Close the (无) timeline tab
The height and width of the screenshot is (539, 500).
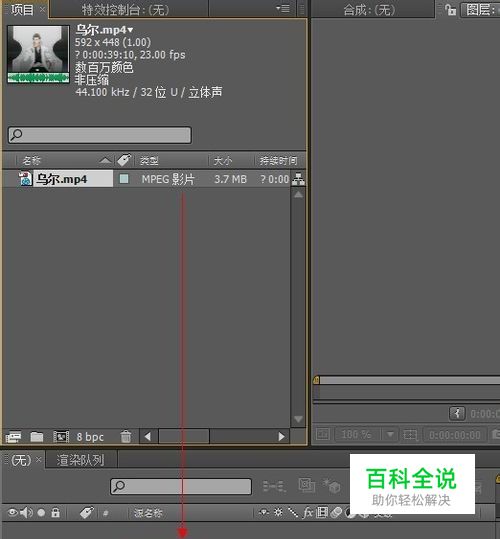coord(38,459)
